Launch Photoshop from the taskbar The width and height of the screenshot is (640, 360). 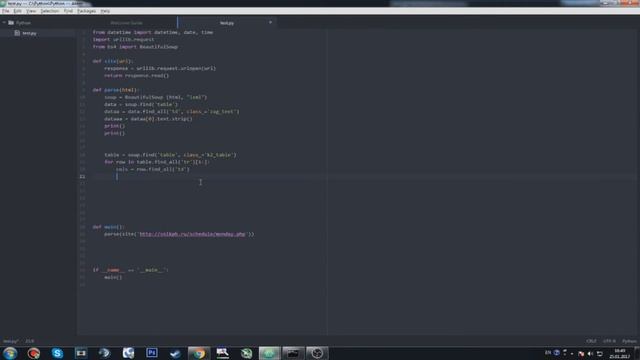[x=152, y=353]
